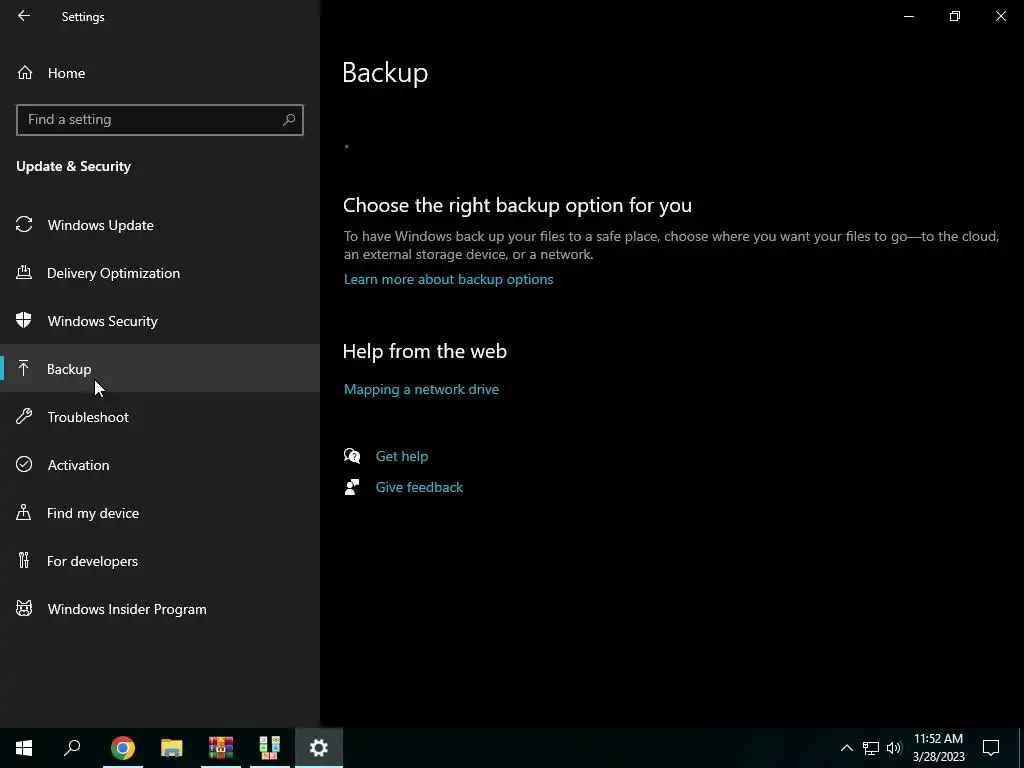Image resolution: width=1024 pixels, height=768 pixels.
Task: Open taskbar search
Action: [72, 748]
